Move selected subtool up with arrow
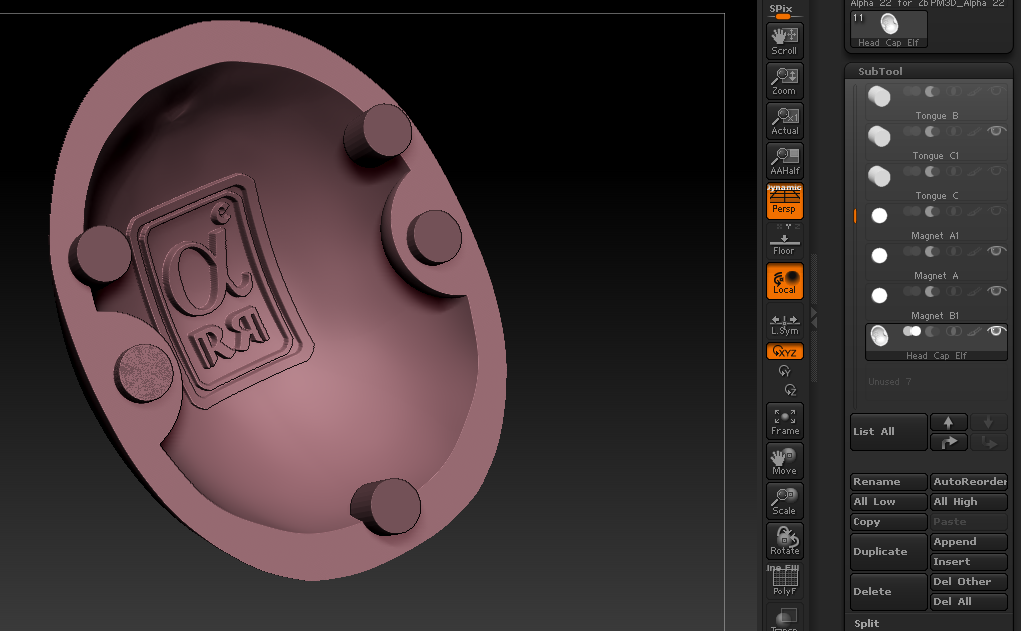This screenshot has height=631, width=1021. (x=948, y=422)
